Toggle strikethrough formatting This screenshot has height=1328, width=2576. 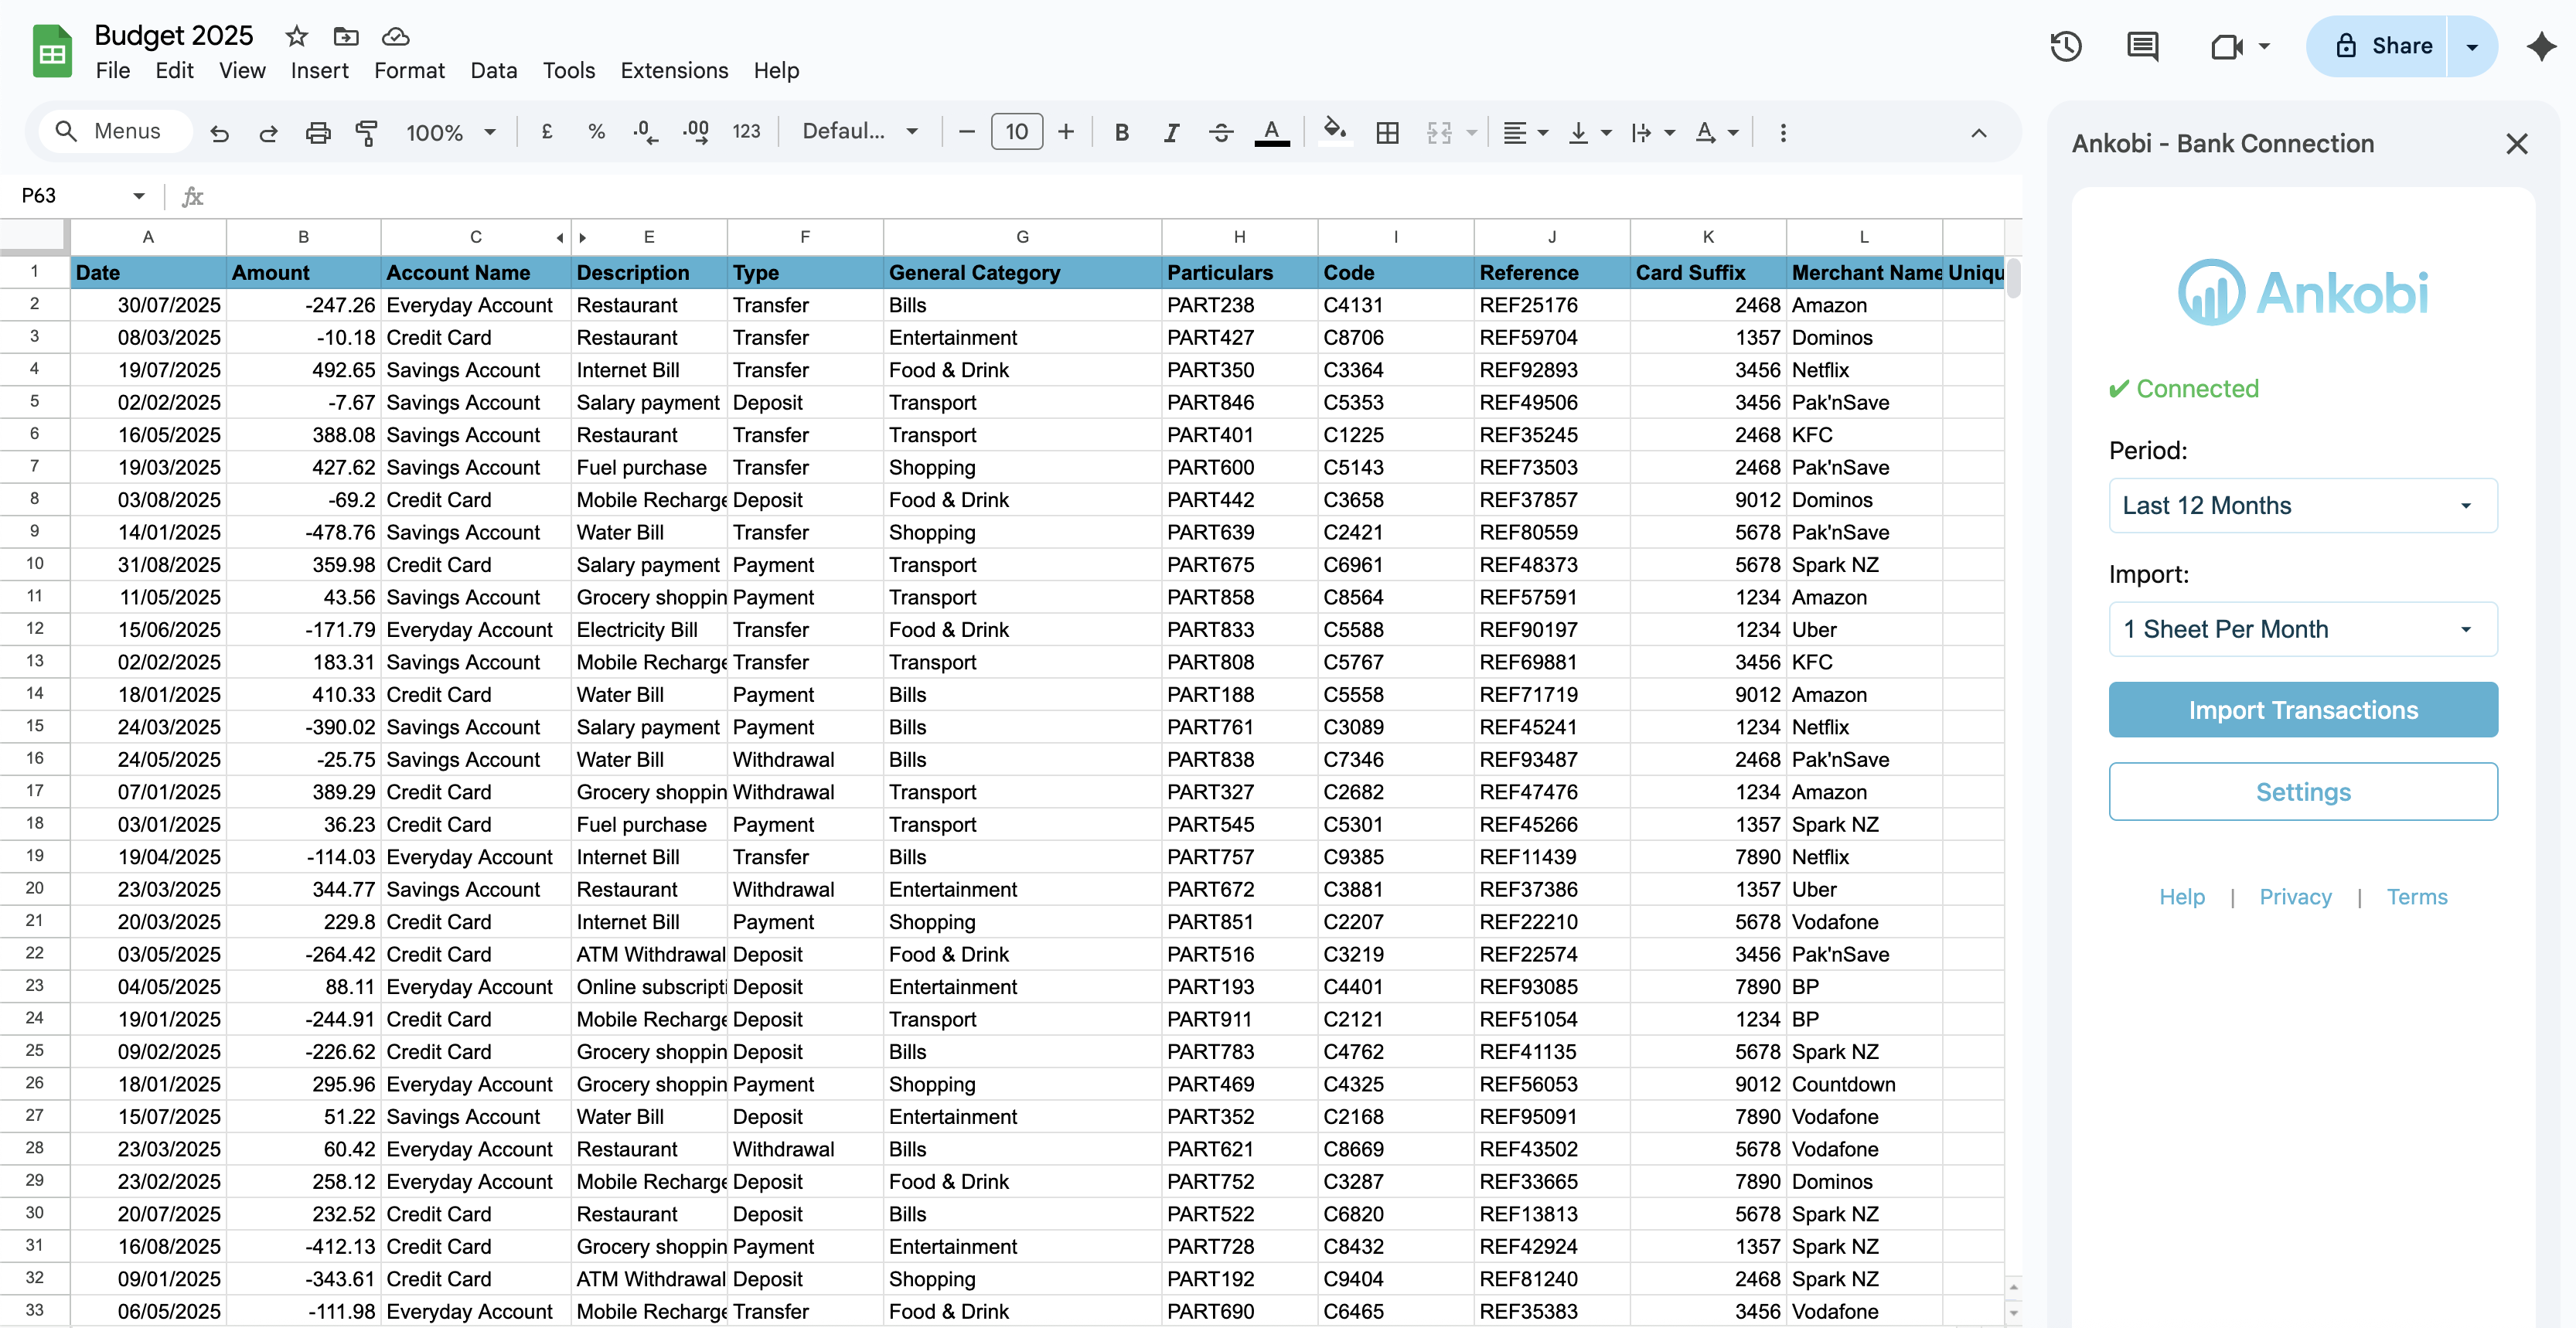[x=1221, y=132]
